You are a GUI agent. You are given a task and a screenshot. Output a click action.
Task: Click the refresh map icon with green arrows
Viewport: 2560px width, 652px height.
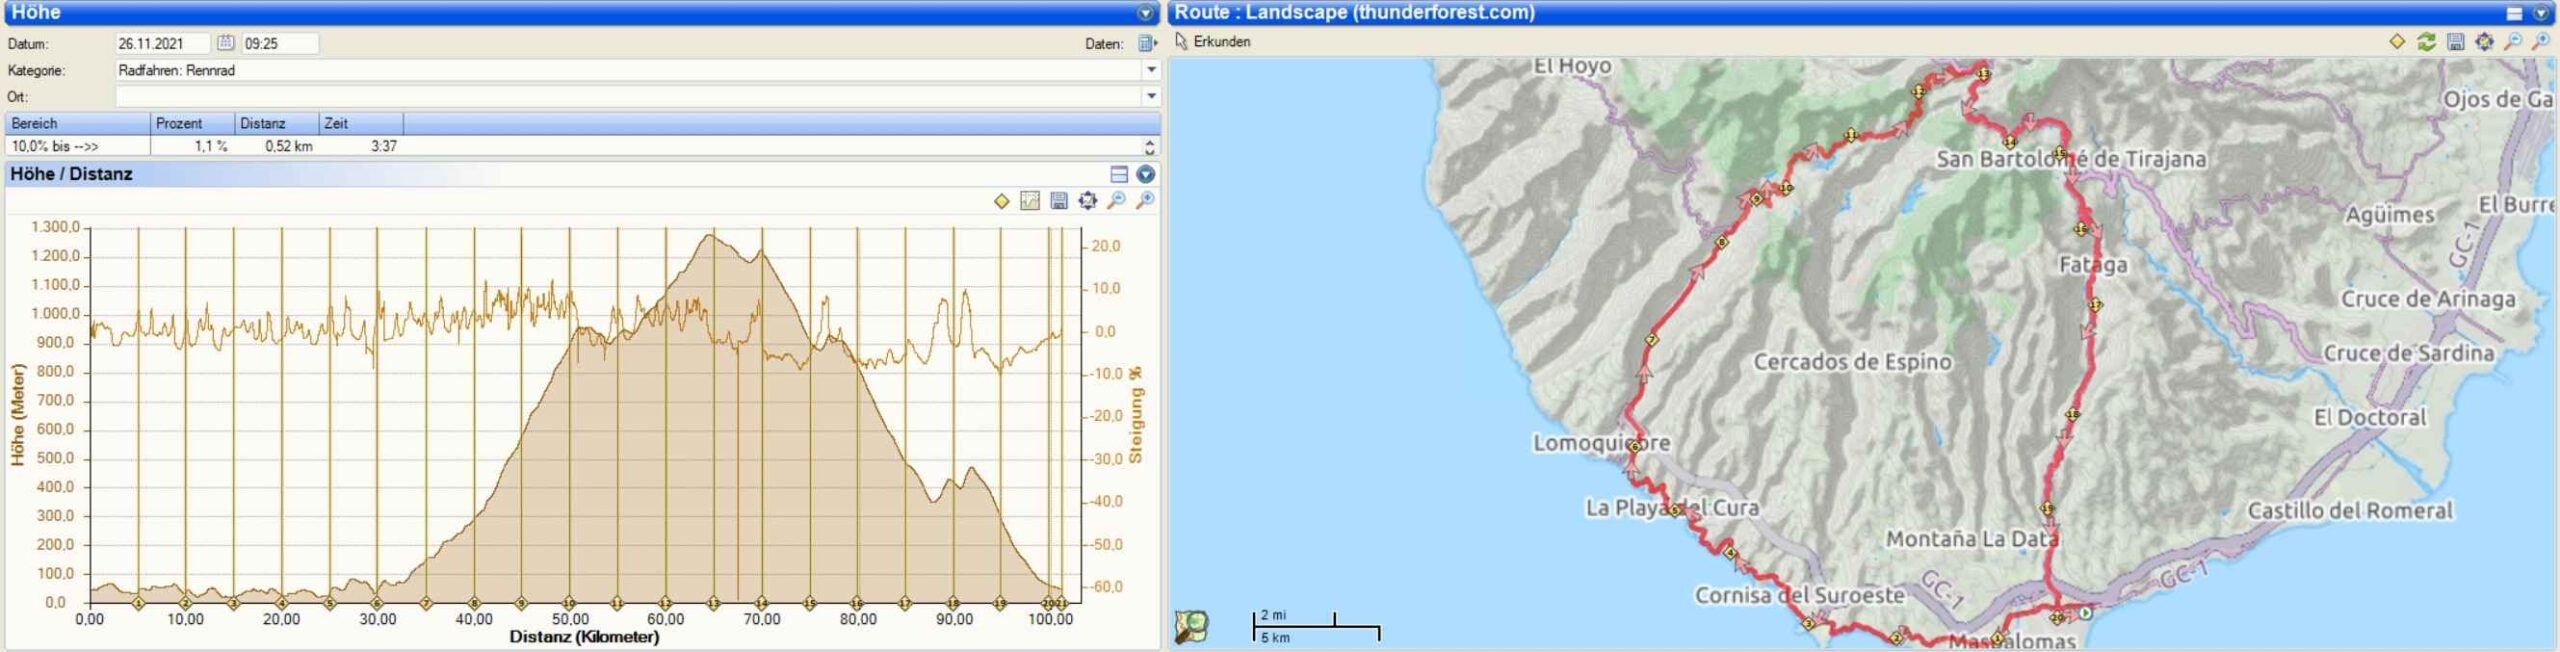coord(2426,42)
